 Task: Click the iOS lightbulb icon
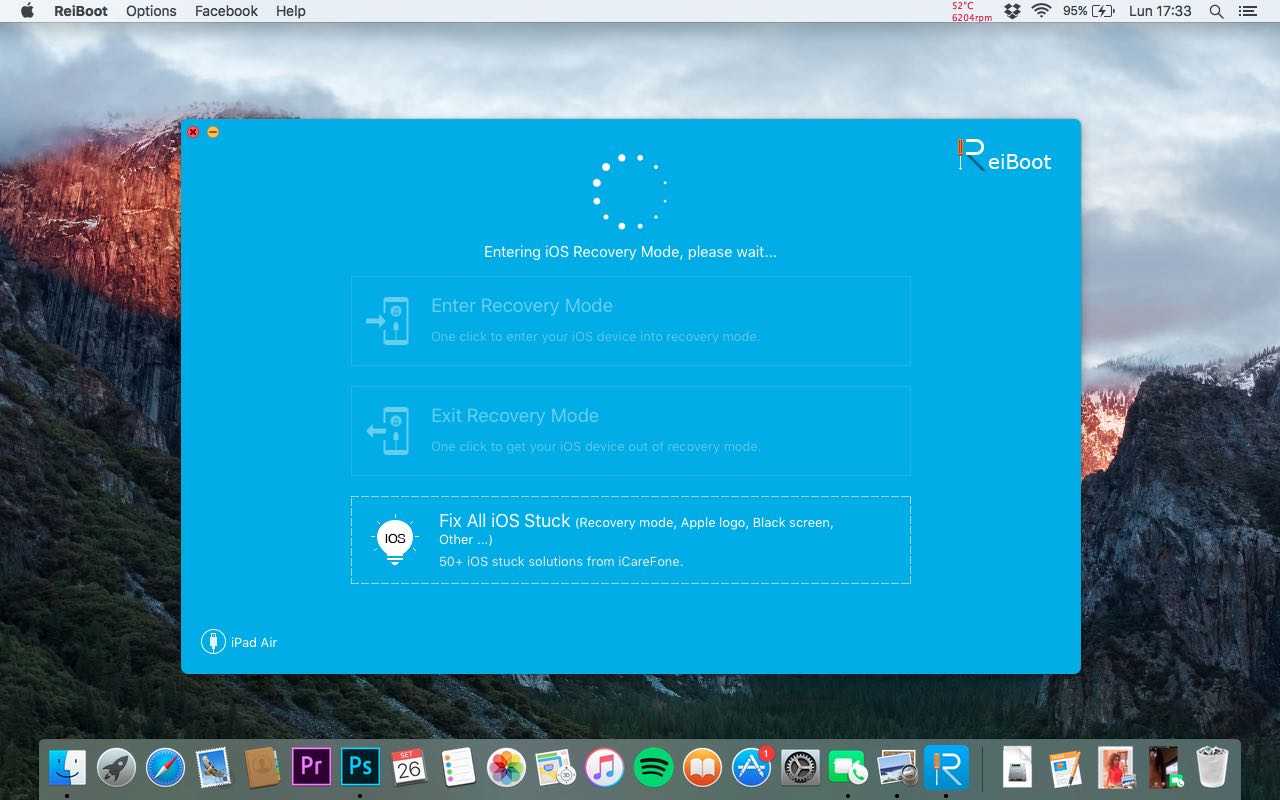pyautogui.click(x=395, y=540)
